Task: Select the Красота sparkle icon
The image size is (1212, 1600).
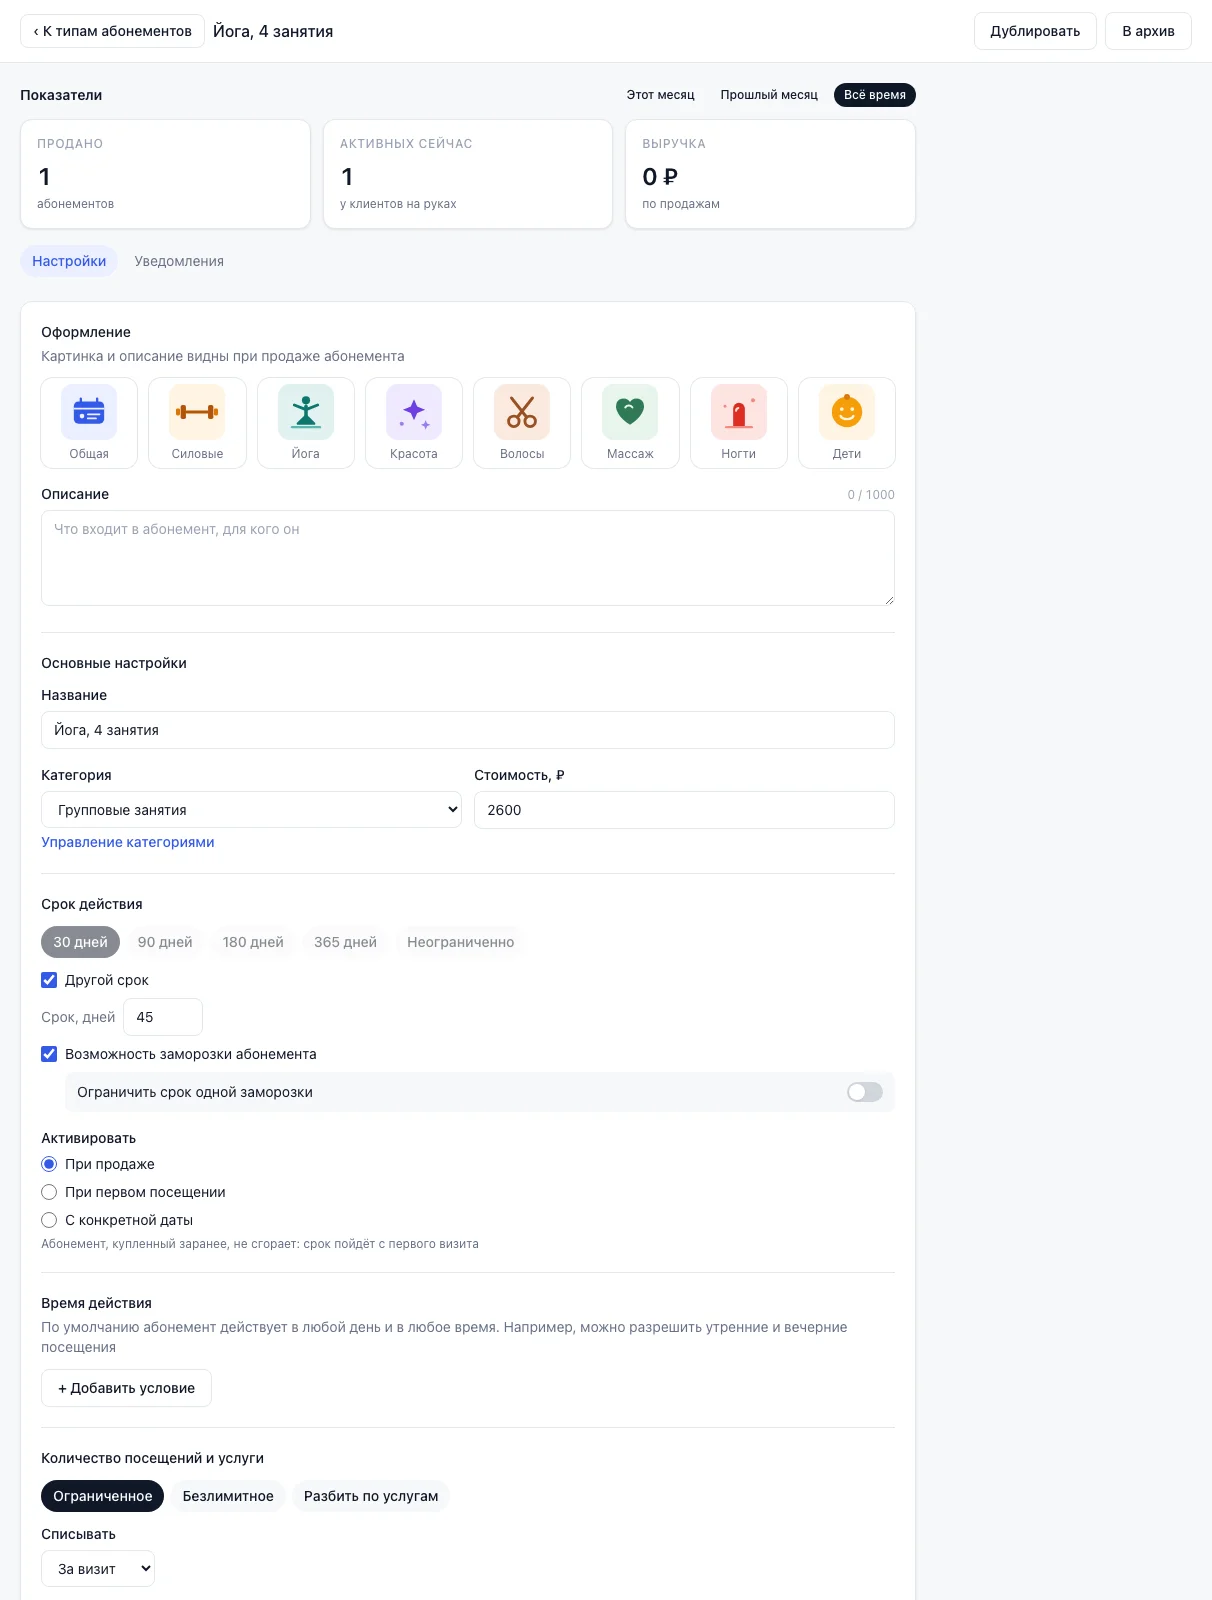Action: pyautogui.click(x=414, y=423)
